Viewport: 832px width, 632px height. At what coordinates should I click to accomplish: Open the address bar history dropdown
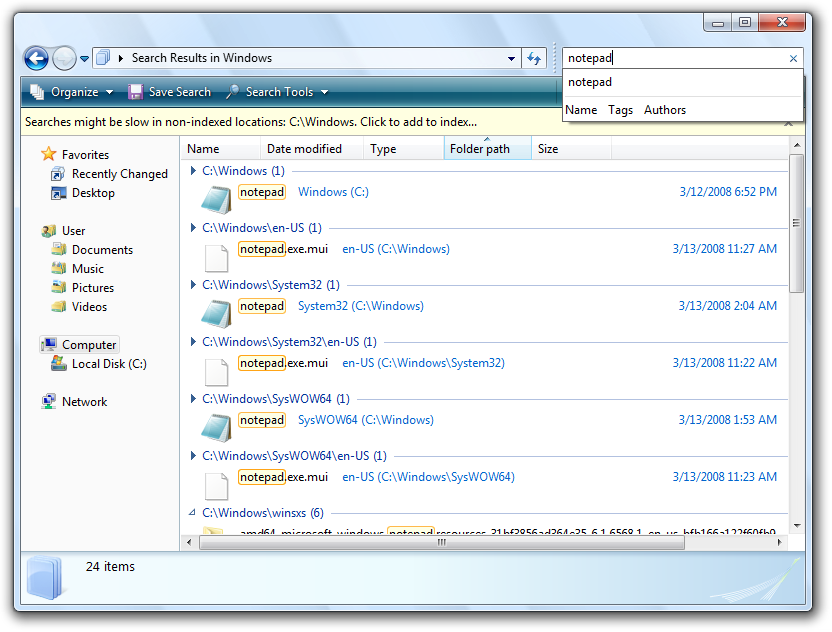511,58
